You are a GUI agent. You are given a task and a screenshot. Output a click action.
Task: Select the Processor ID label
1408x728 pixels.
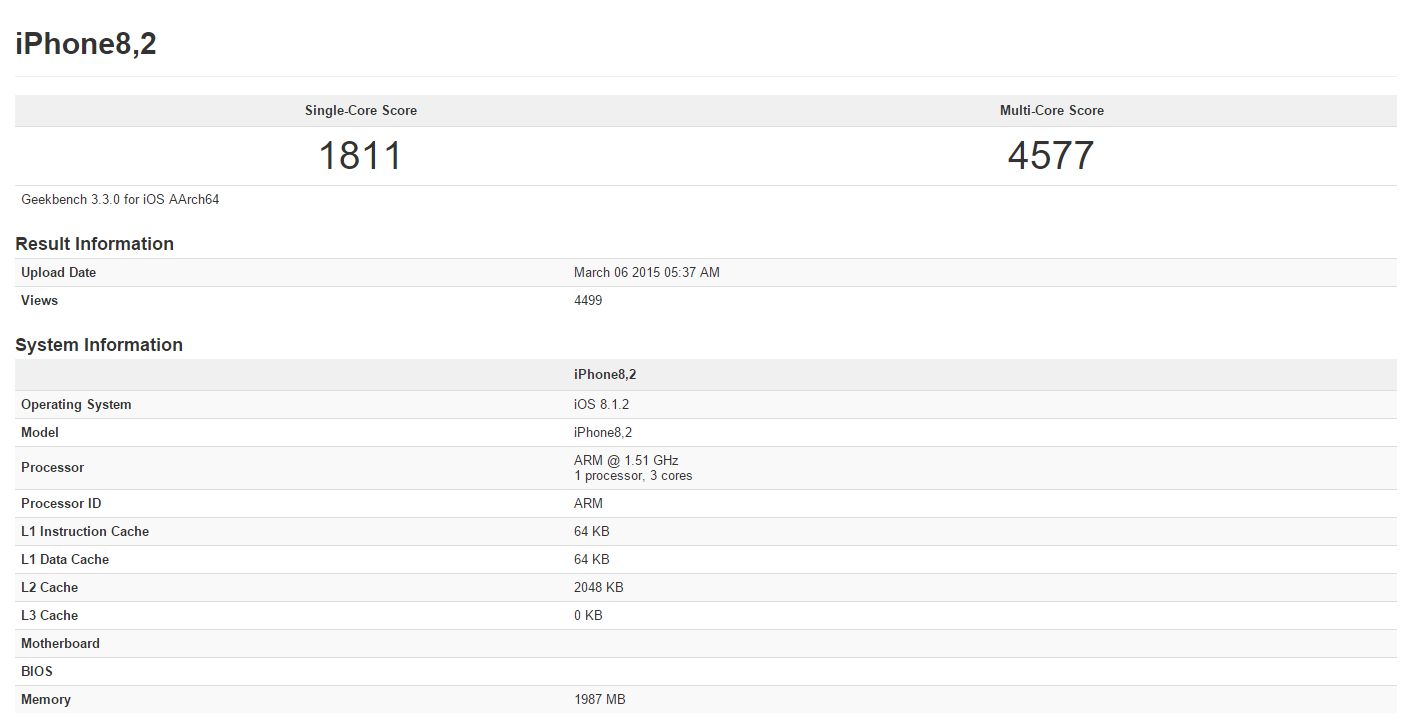61,504
